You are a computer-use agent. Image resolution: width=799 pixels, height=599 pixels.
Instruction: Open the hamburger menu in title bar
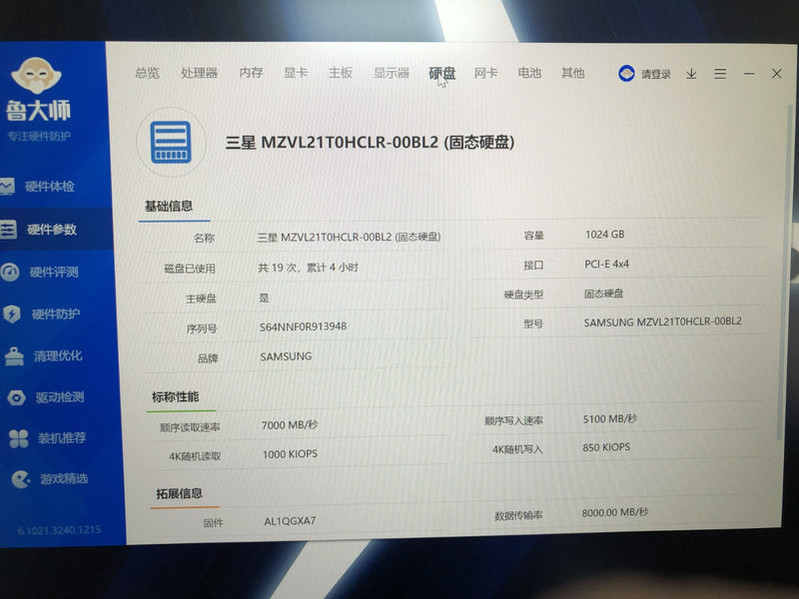click(720, 74)
